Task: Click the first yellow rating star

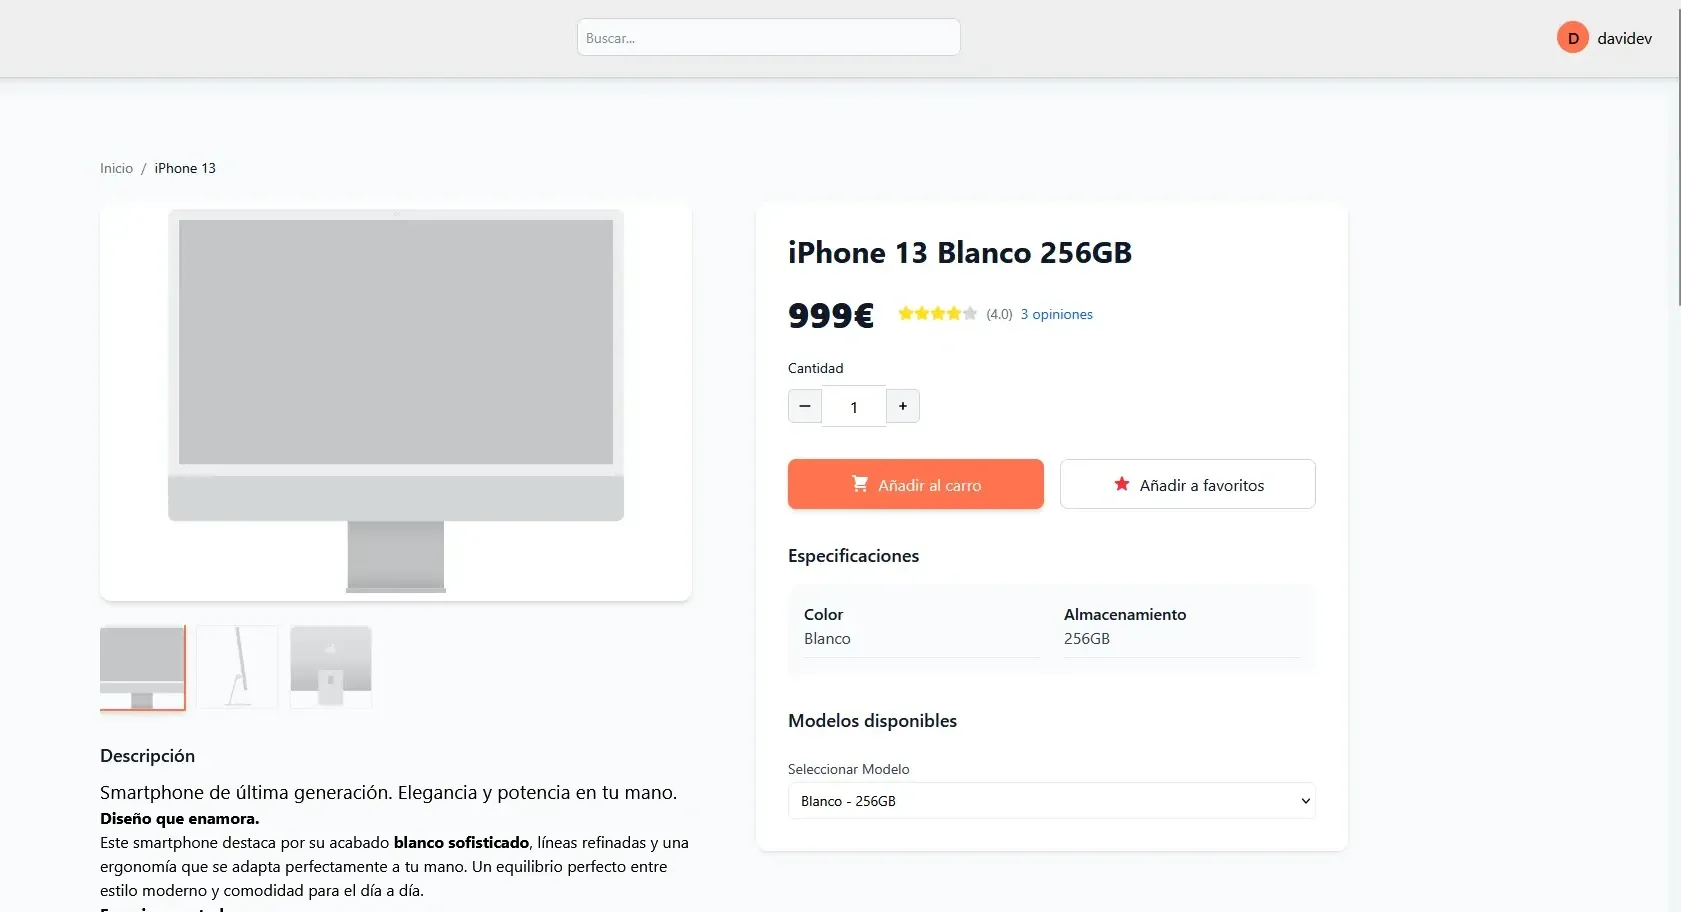Action: (904, 313)
